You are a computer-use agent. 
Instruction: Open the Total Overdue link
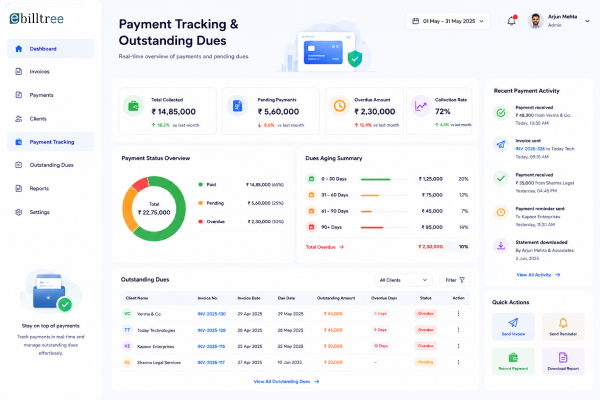tap(324, 247)
